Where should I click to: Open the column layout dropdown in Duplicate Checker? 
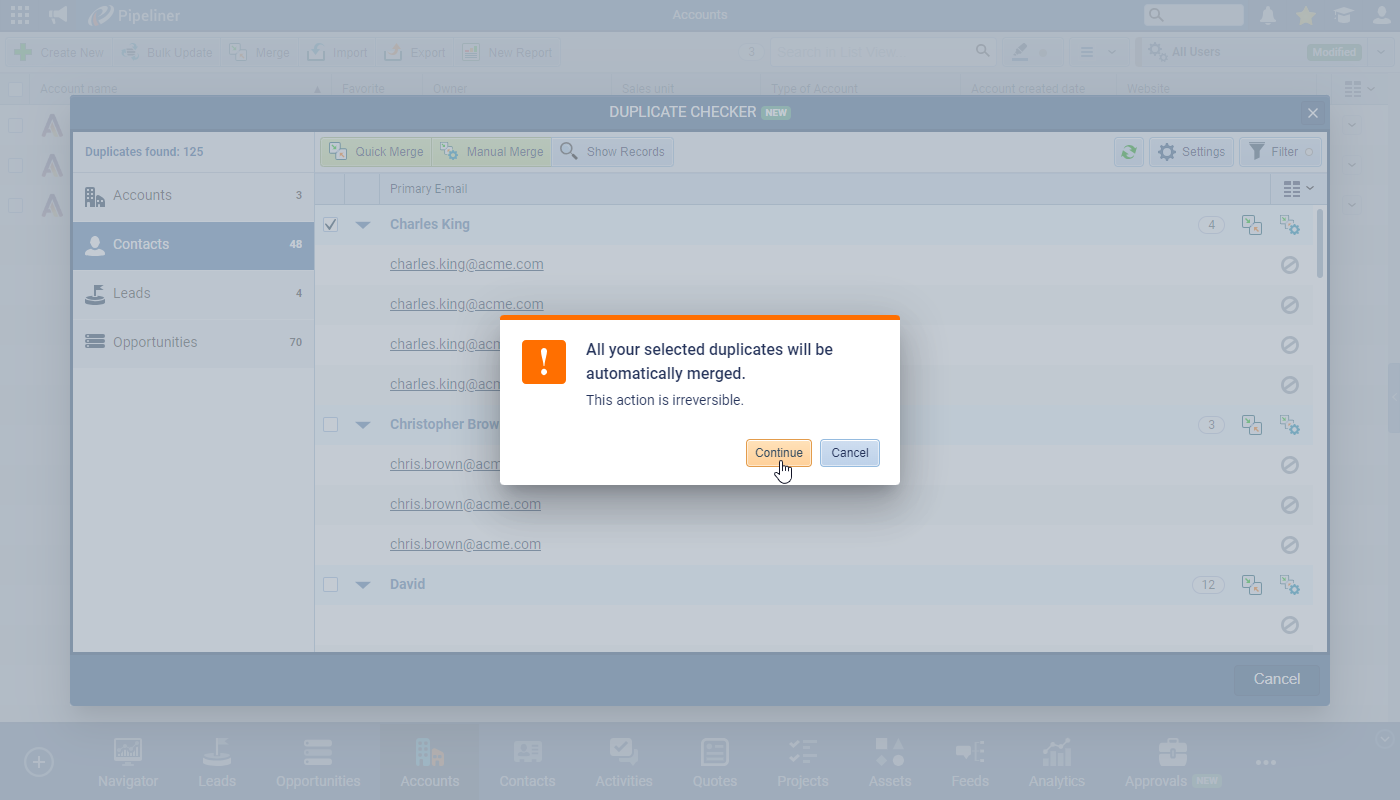coord(1298,188)
